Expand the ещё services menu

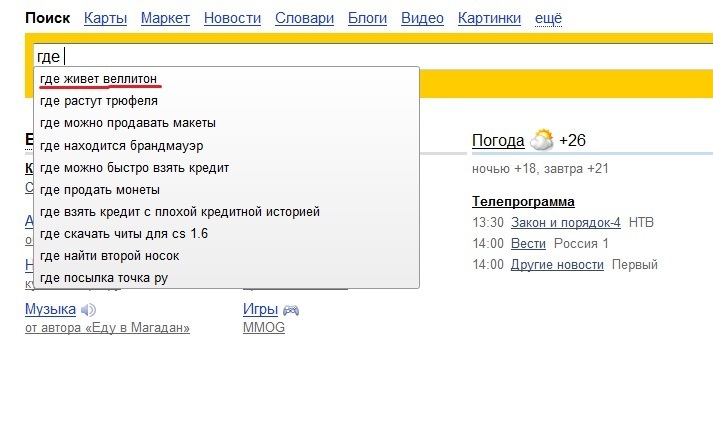point(548,18)
